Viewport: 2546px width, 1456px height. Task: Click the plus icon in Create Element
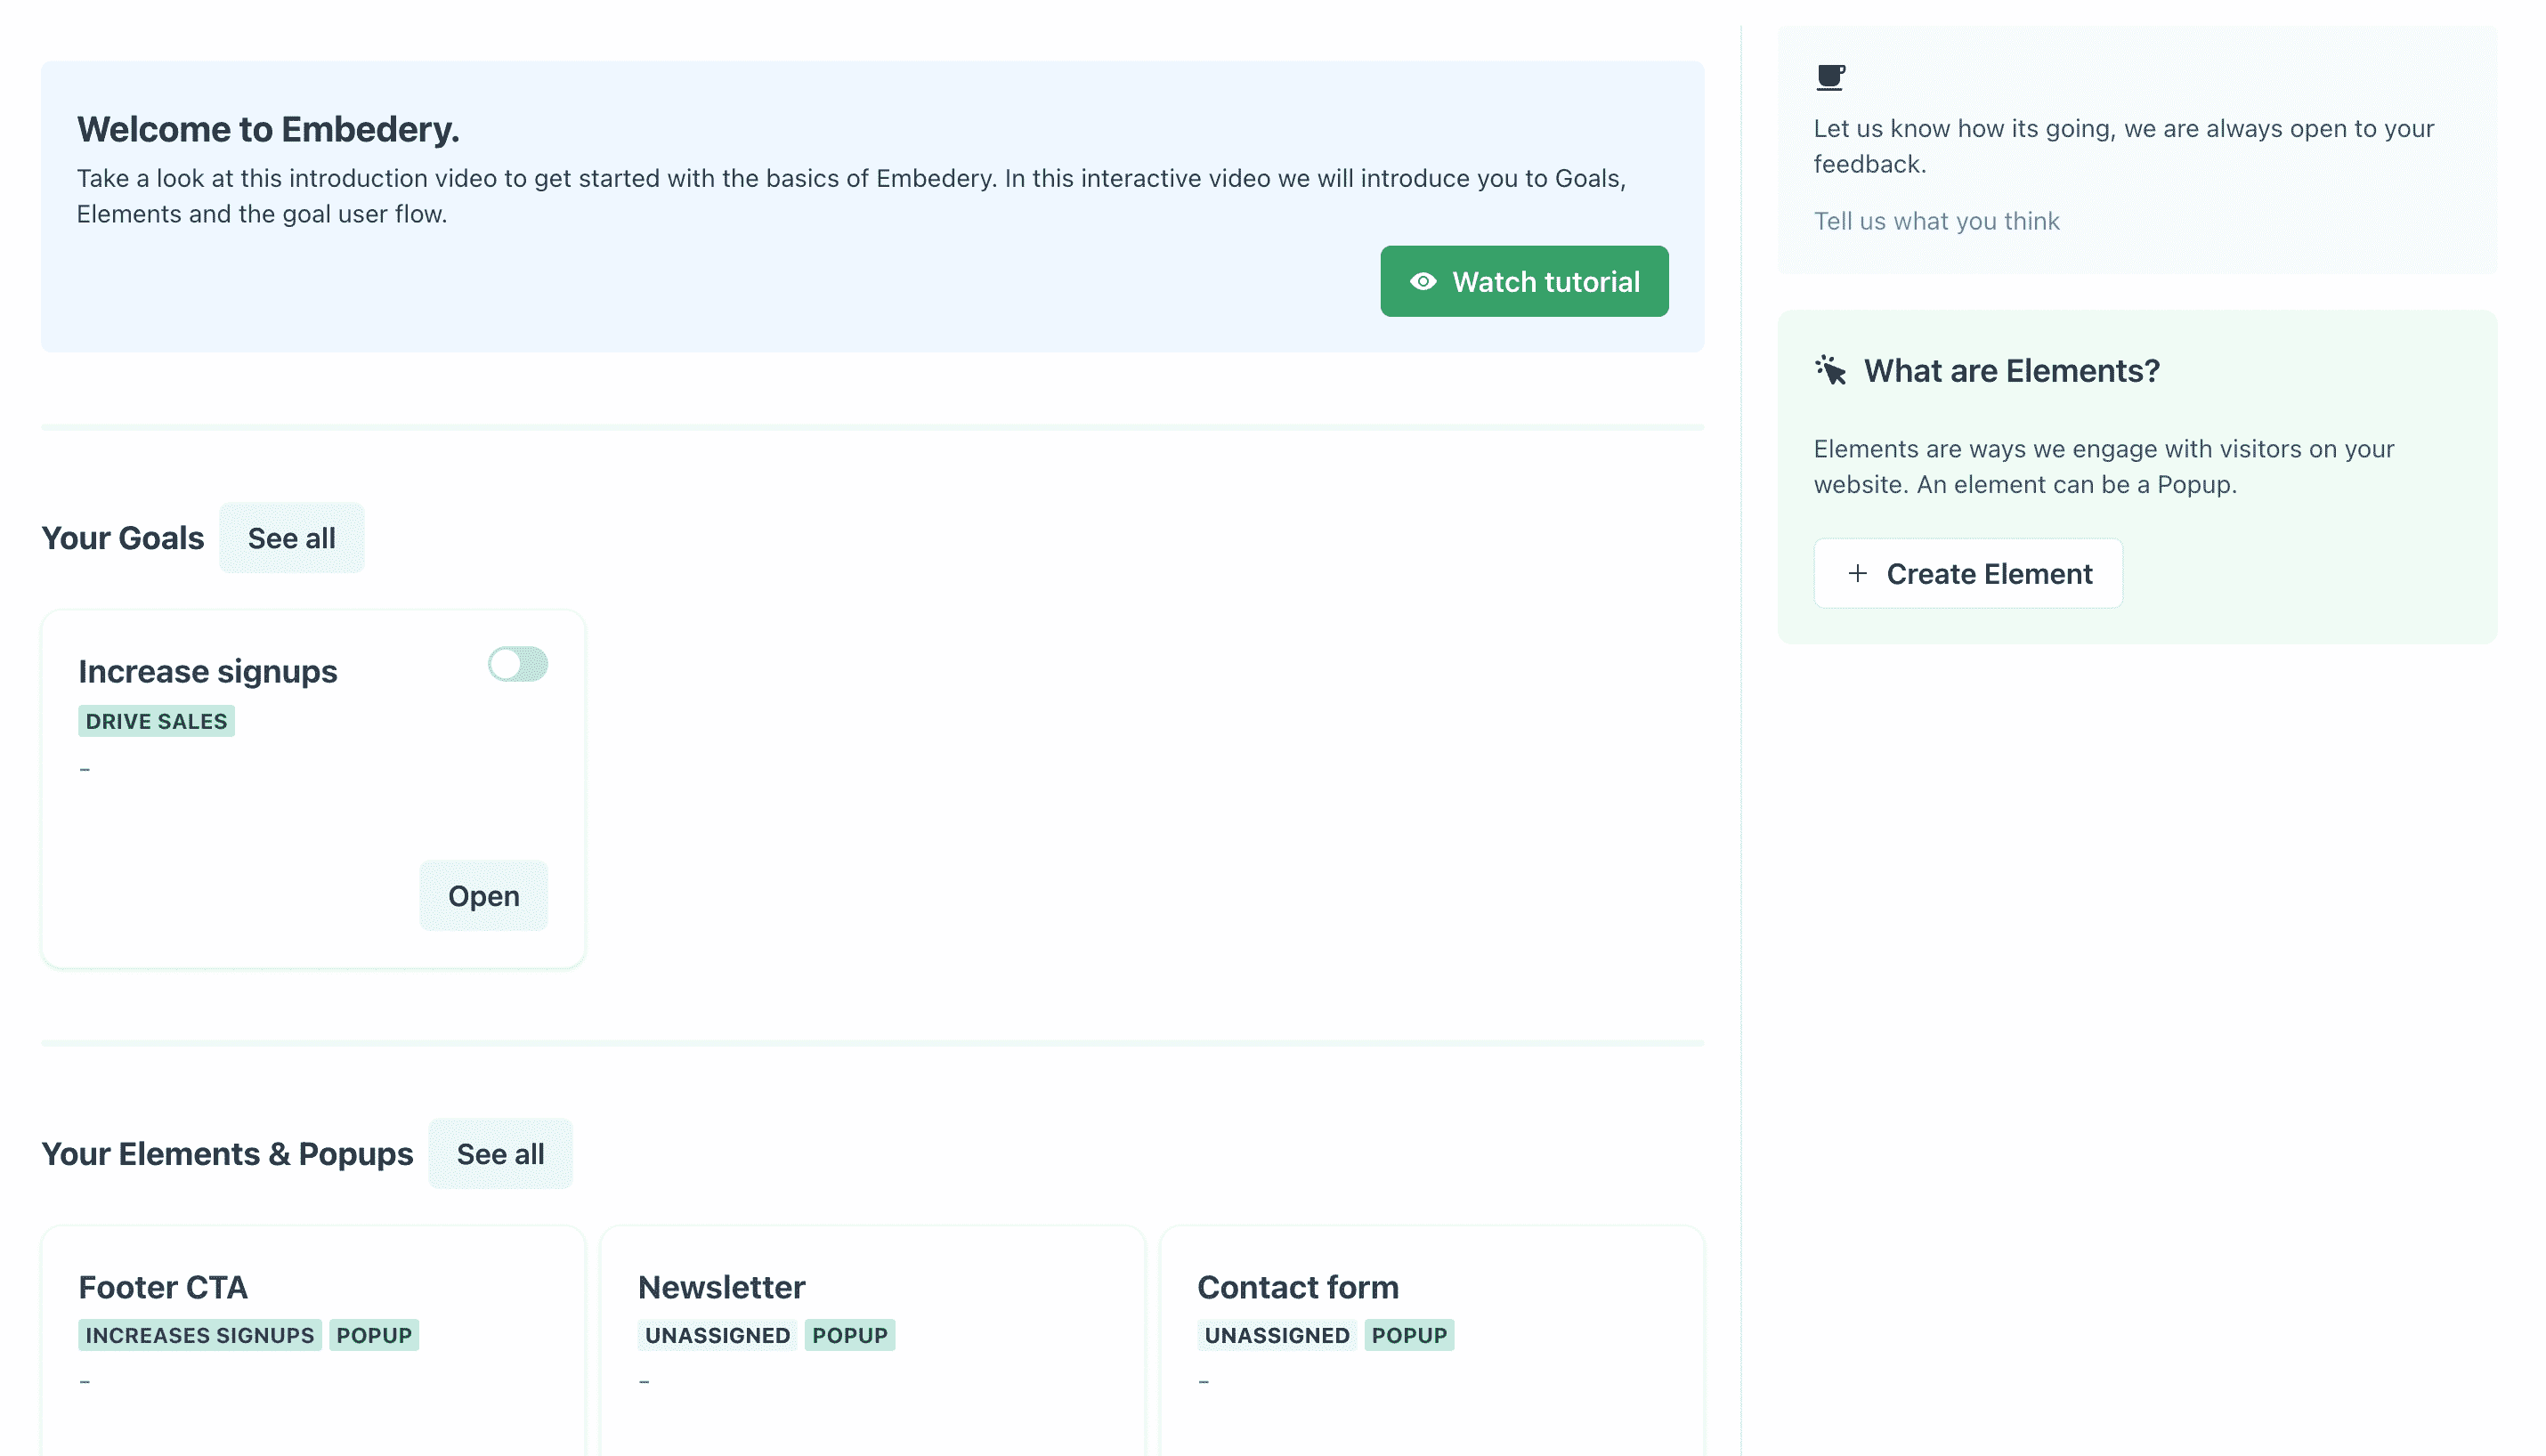[x=1857, y=573]
